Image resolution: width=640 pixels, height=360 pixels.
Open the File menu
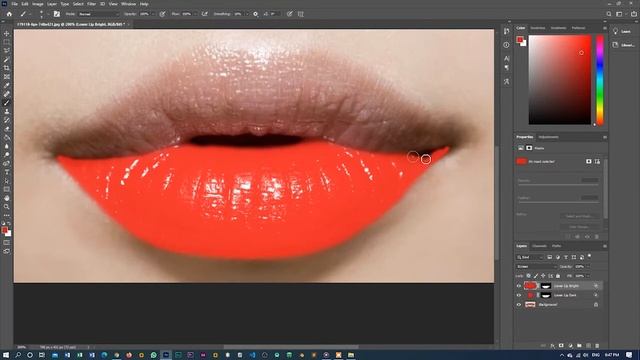14,4
